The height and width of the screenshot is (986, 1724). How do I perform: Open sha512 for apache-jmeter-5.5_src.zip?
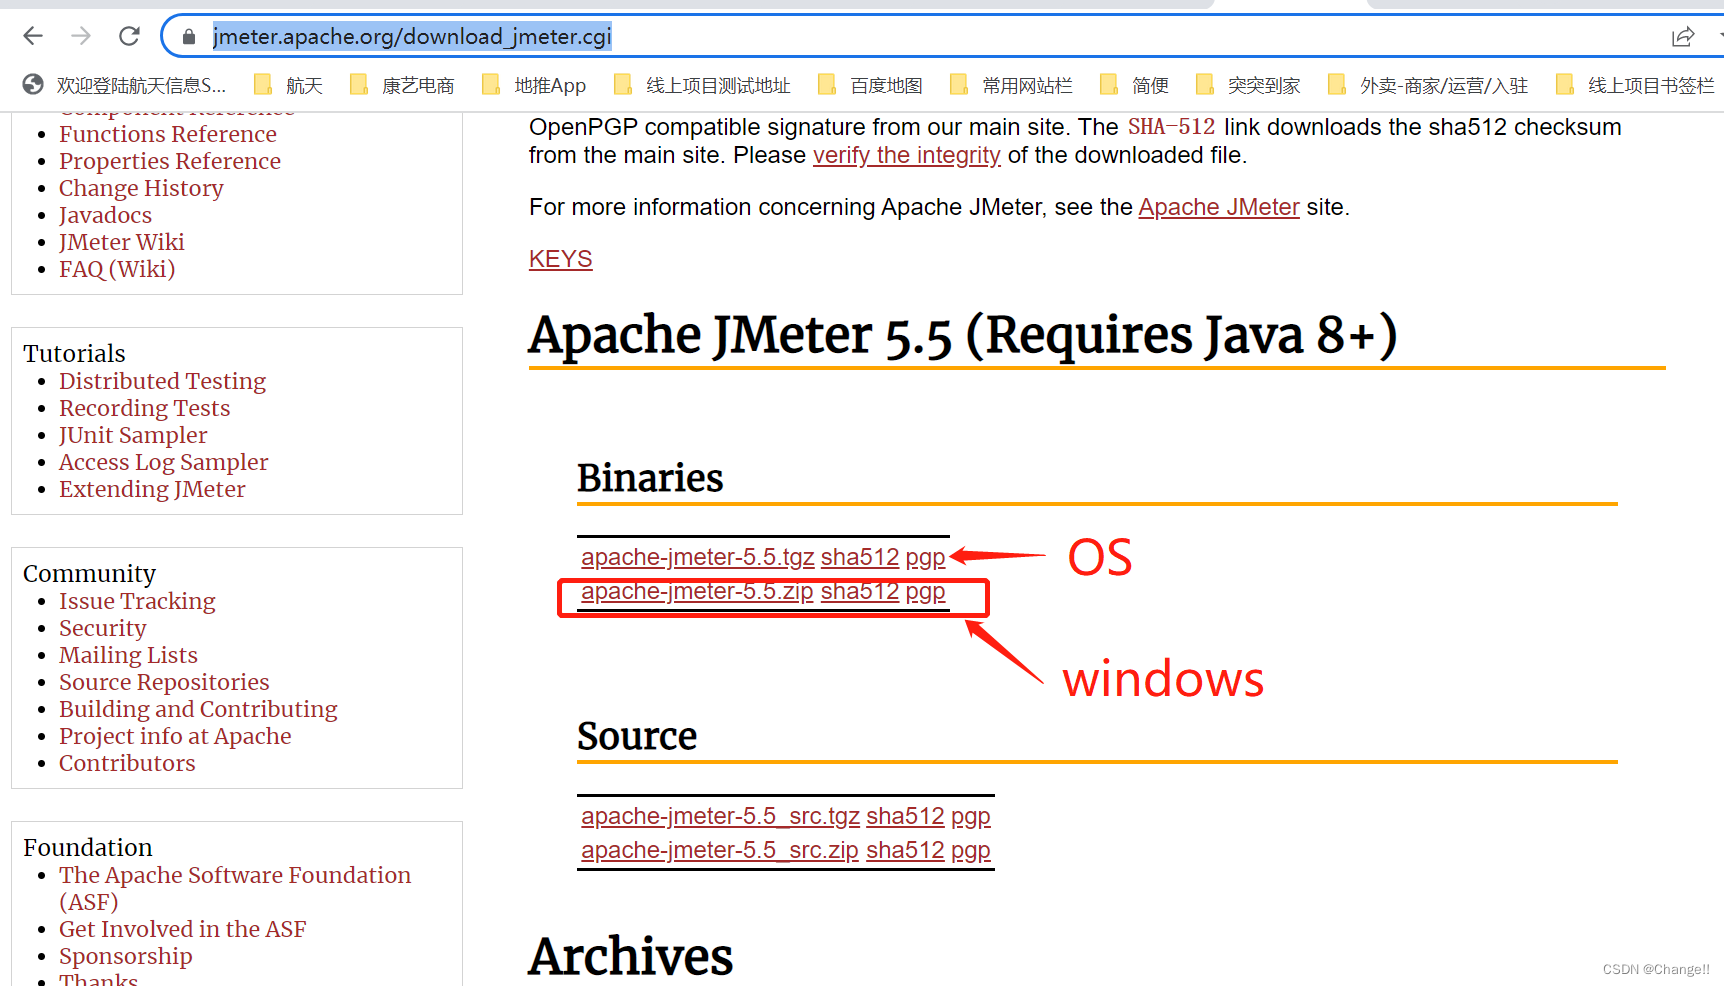tap(905, 850)
